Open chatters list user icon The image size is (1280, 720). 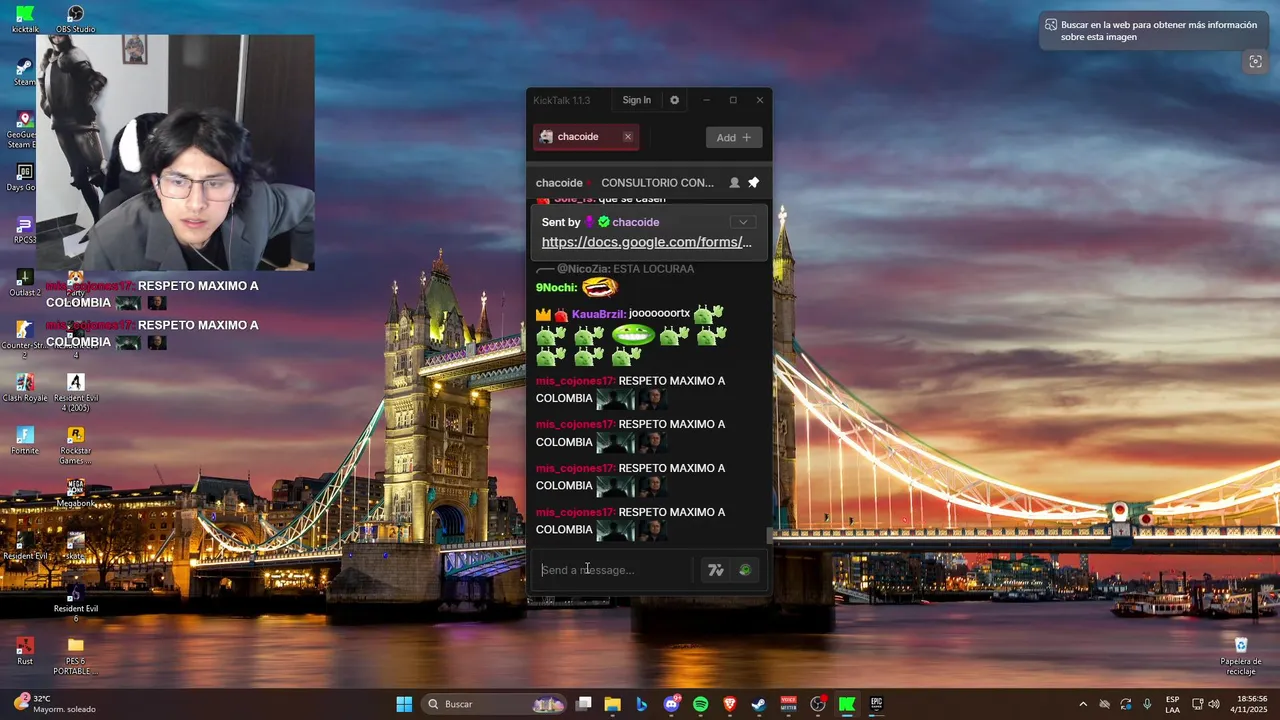[734, 183]
